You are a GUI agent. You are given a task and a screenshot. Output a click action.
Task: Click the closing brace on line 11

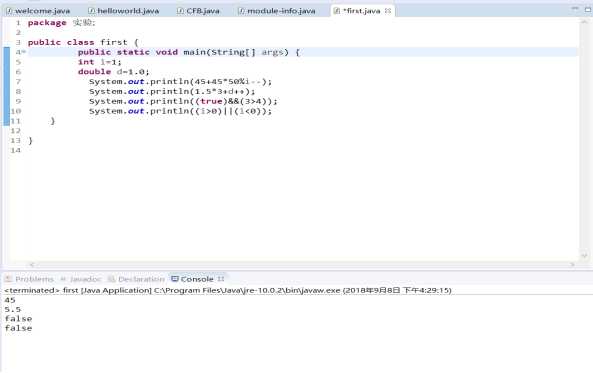click(53, 121)
